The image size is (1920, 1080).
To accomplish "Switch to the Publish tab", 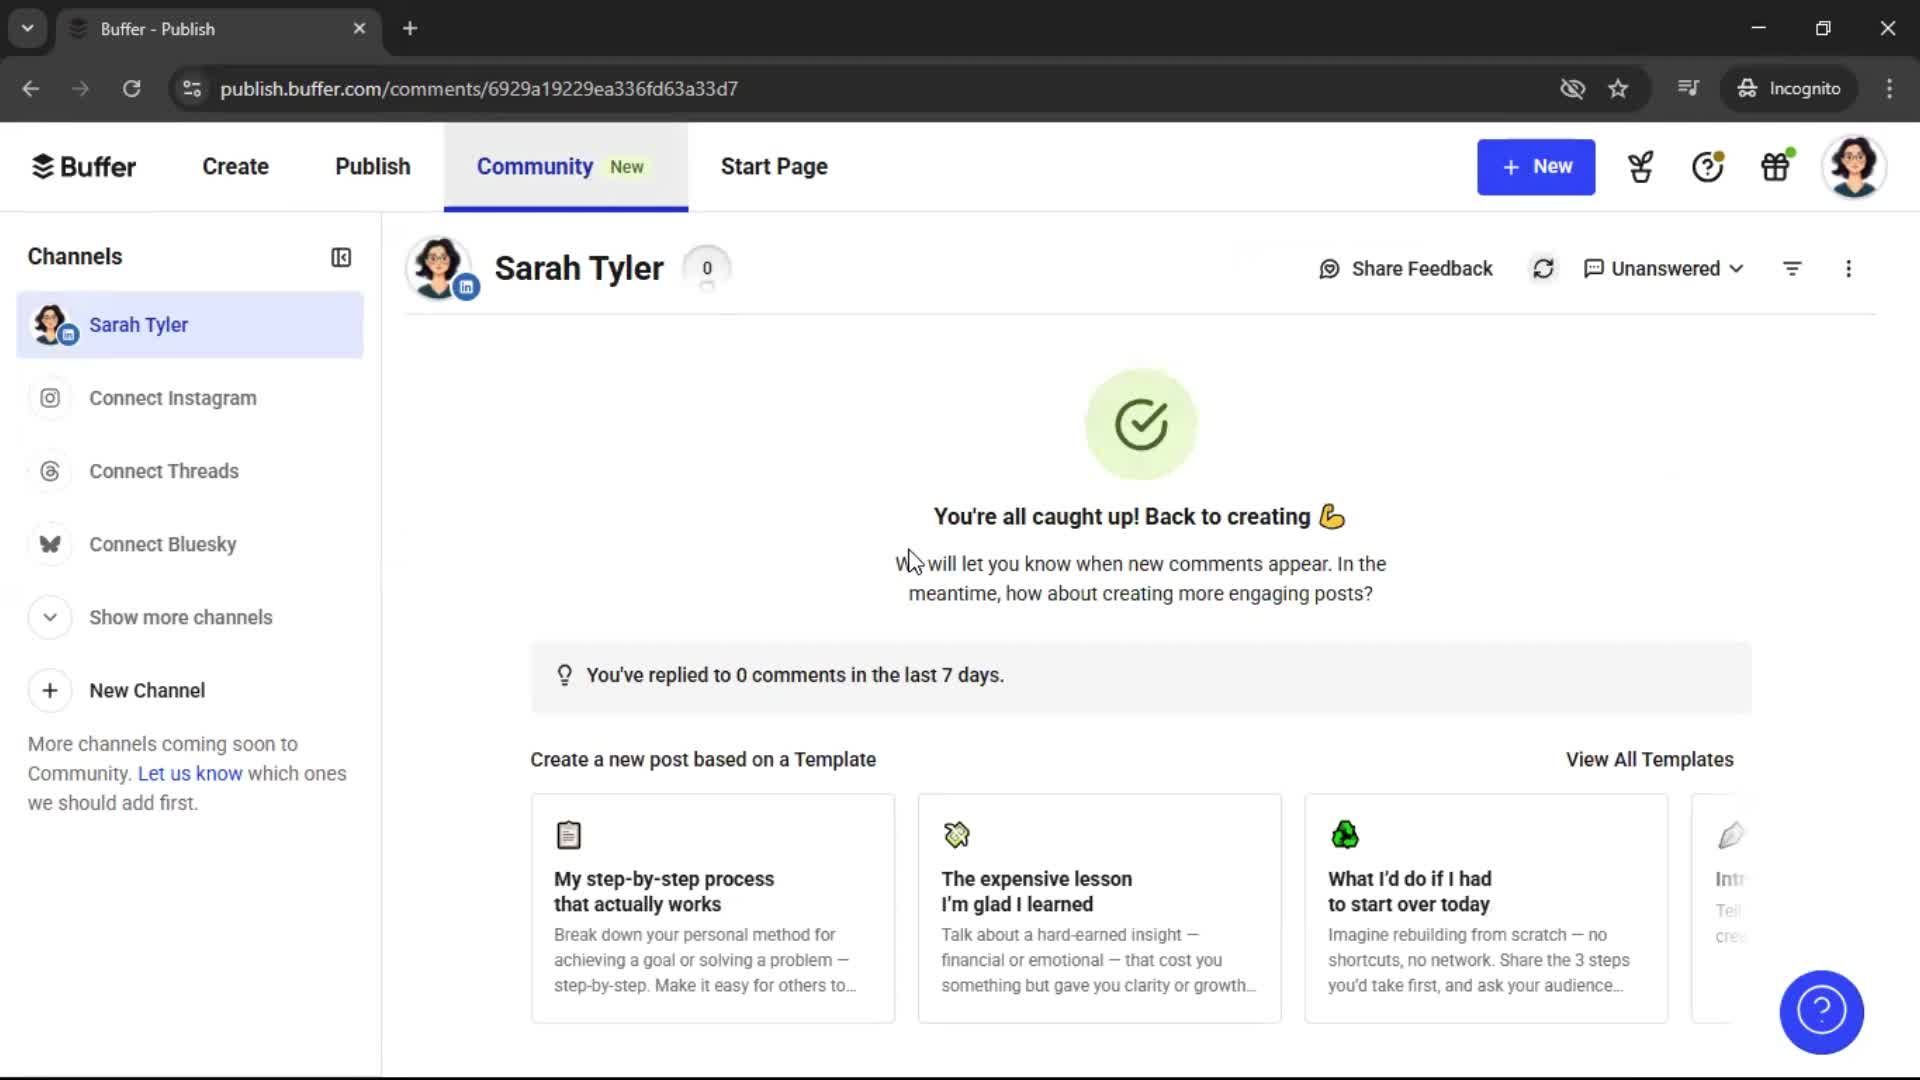I will point(371,166).
